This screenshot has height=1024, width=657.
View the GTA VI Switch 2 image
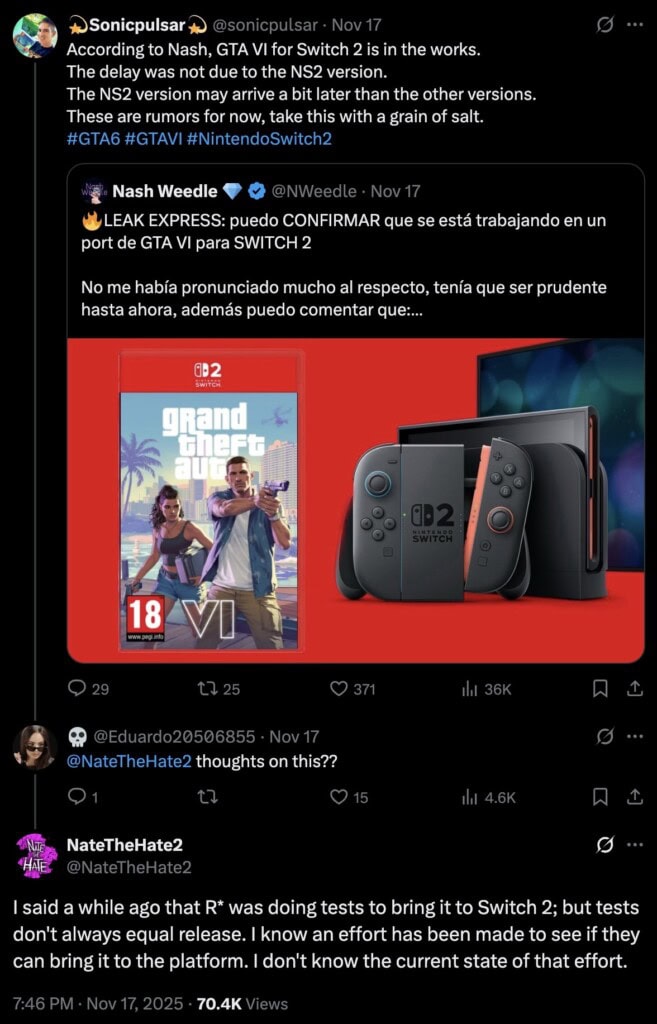356,500
